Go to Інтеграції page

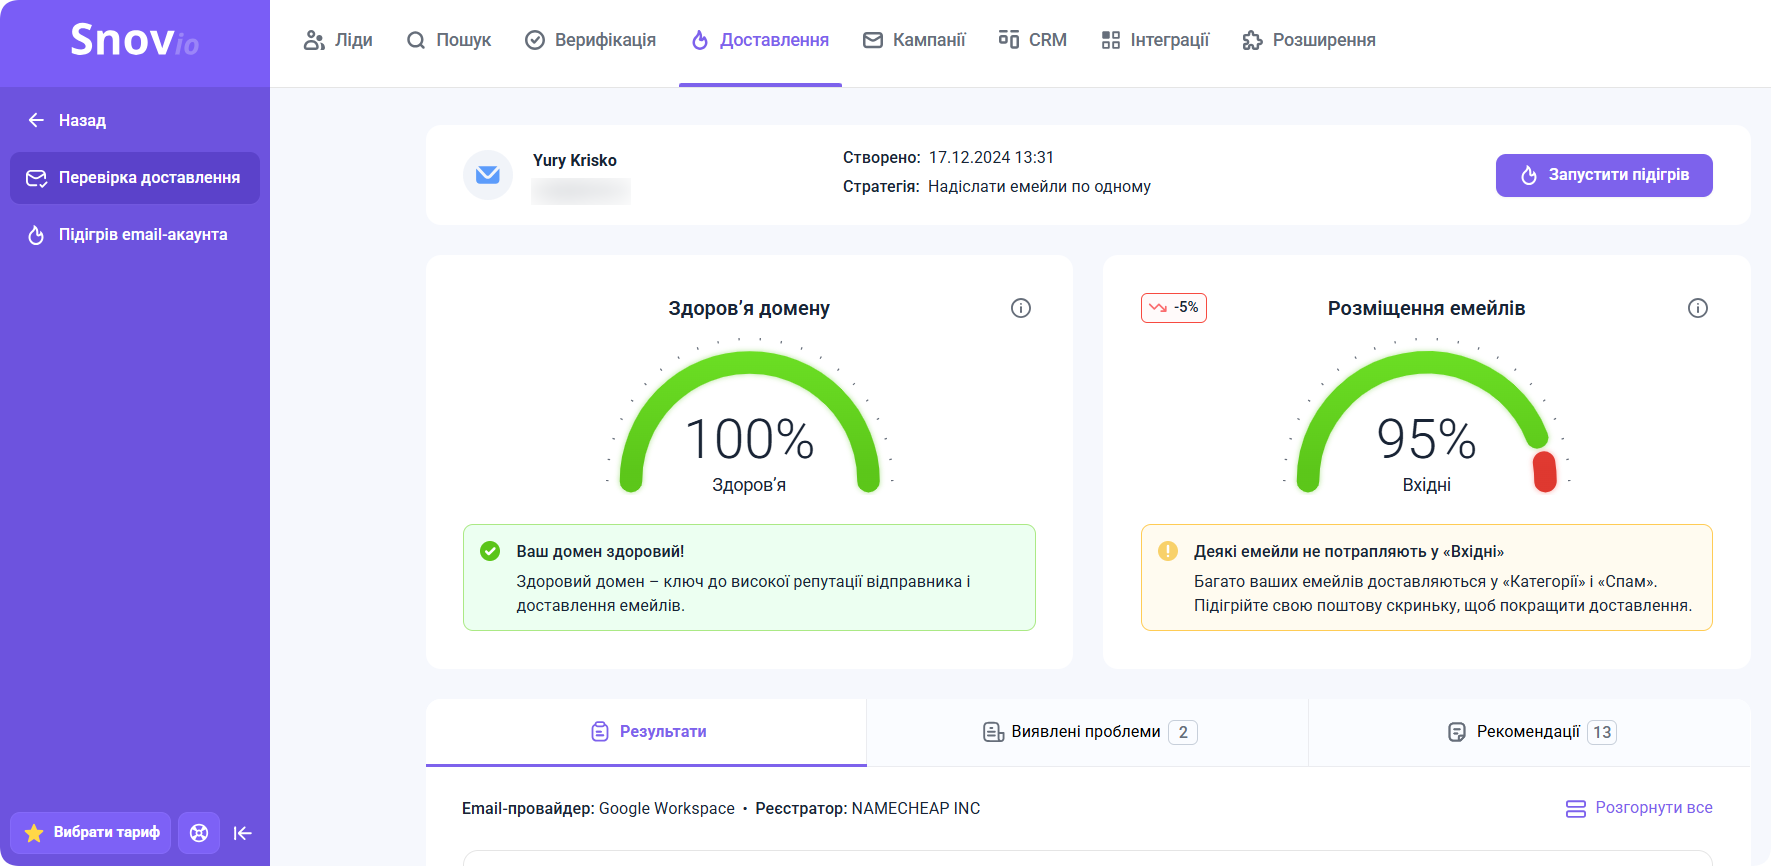(1155, 40)
